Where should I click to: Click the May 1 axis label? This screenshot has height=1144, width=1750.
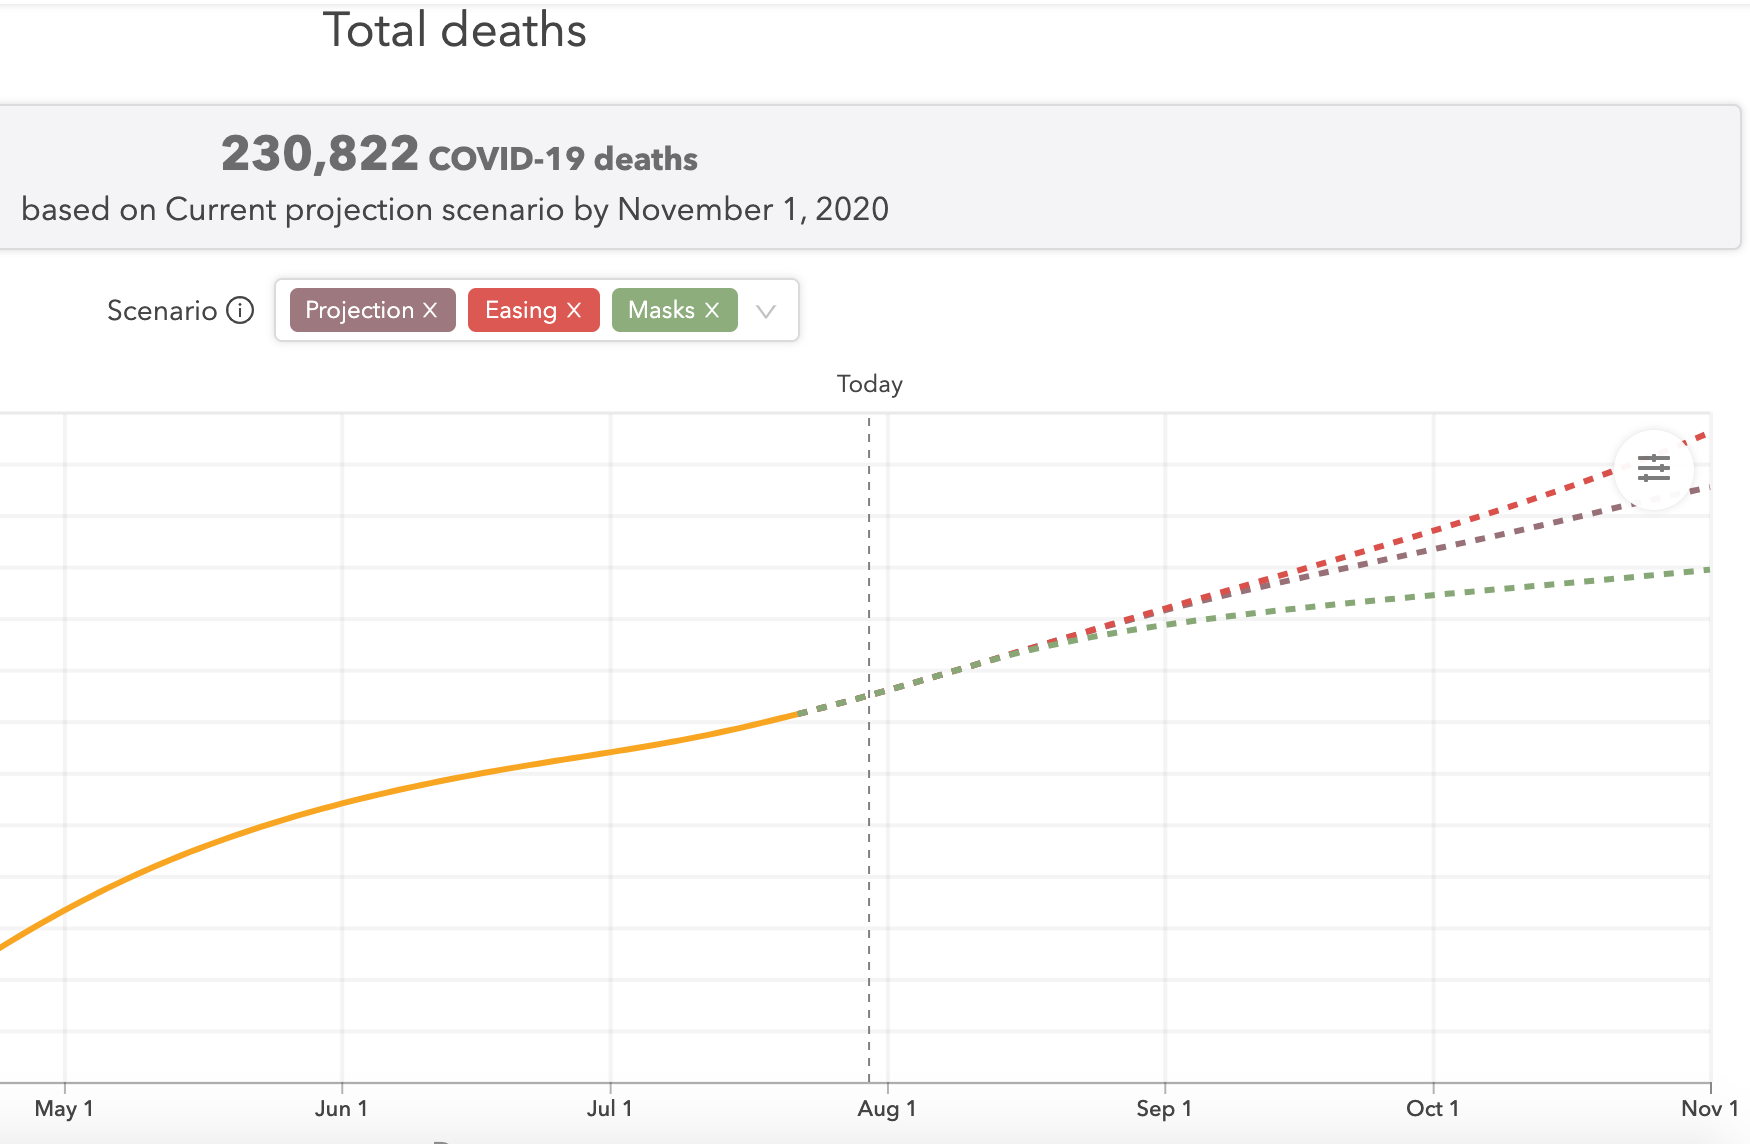[64, 1108]
